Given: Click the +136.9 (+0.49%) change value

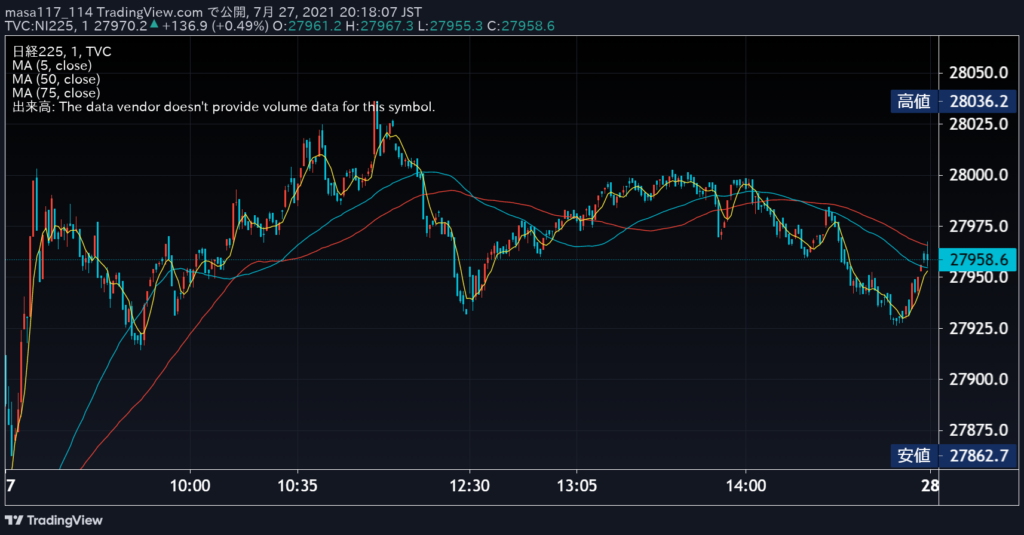Looking at the screenshot, I should [215, 26].
